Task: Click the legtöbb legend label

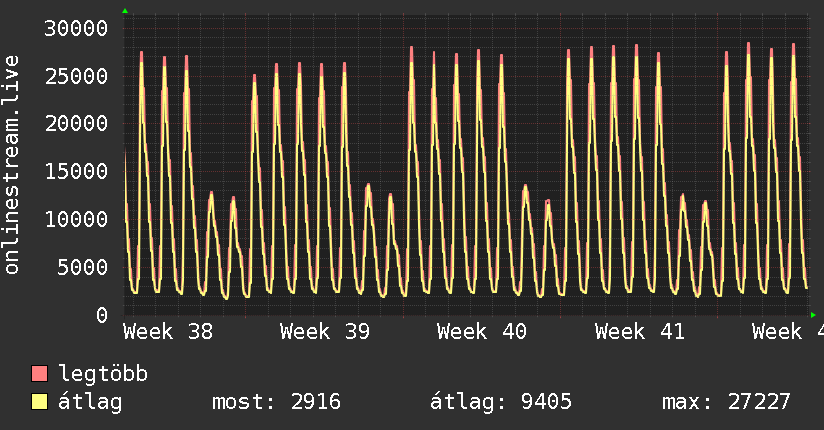Action: click(x=103, y=373)
